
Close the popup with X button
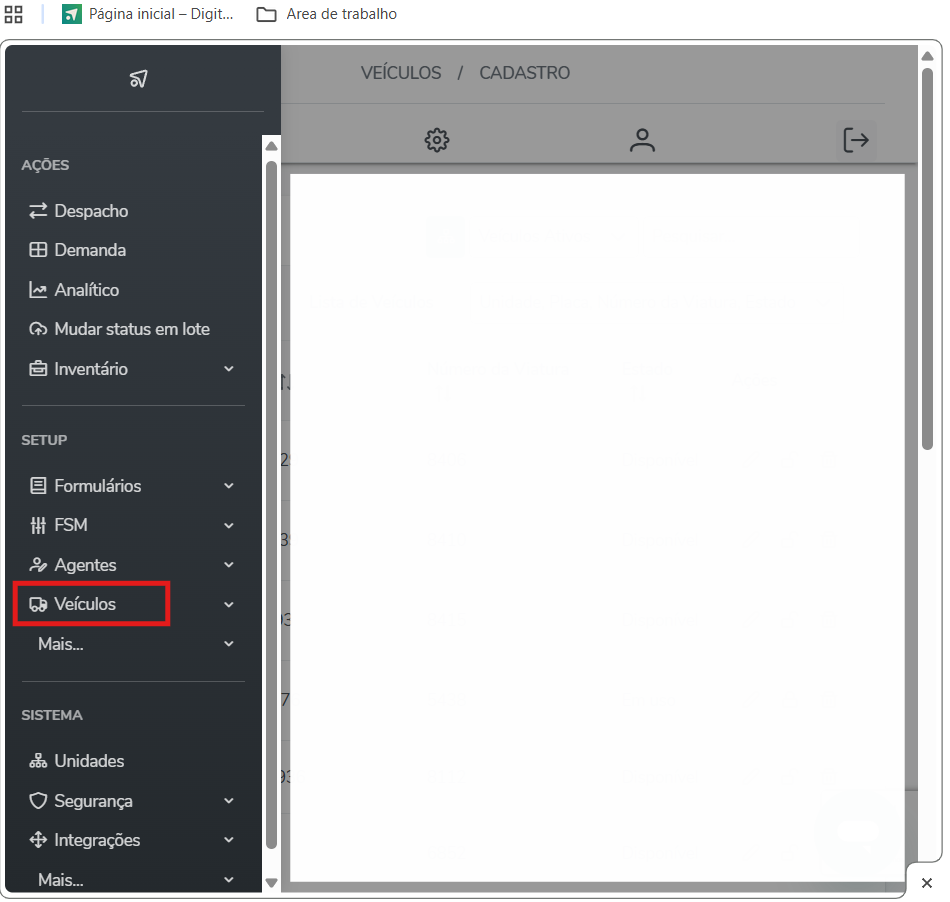926,883
